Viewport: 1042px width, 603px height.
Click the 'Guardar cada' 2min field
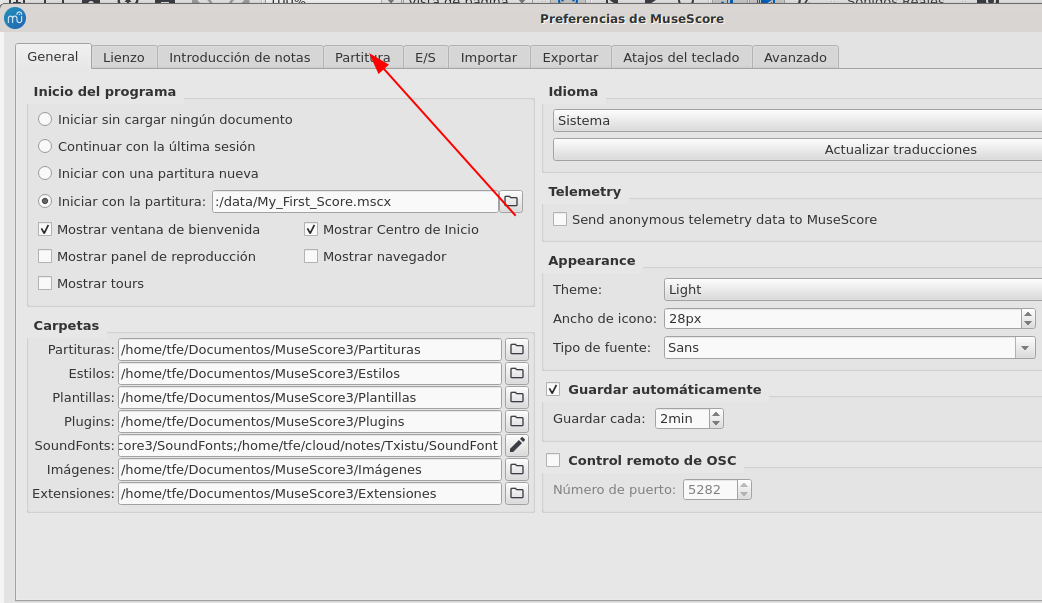click(682, 418)
